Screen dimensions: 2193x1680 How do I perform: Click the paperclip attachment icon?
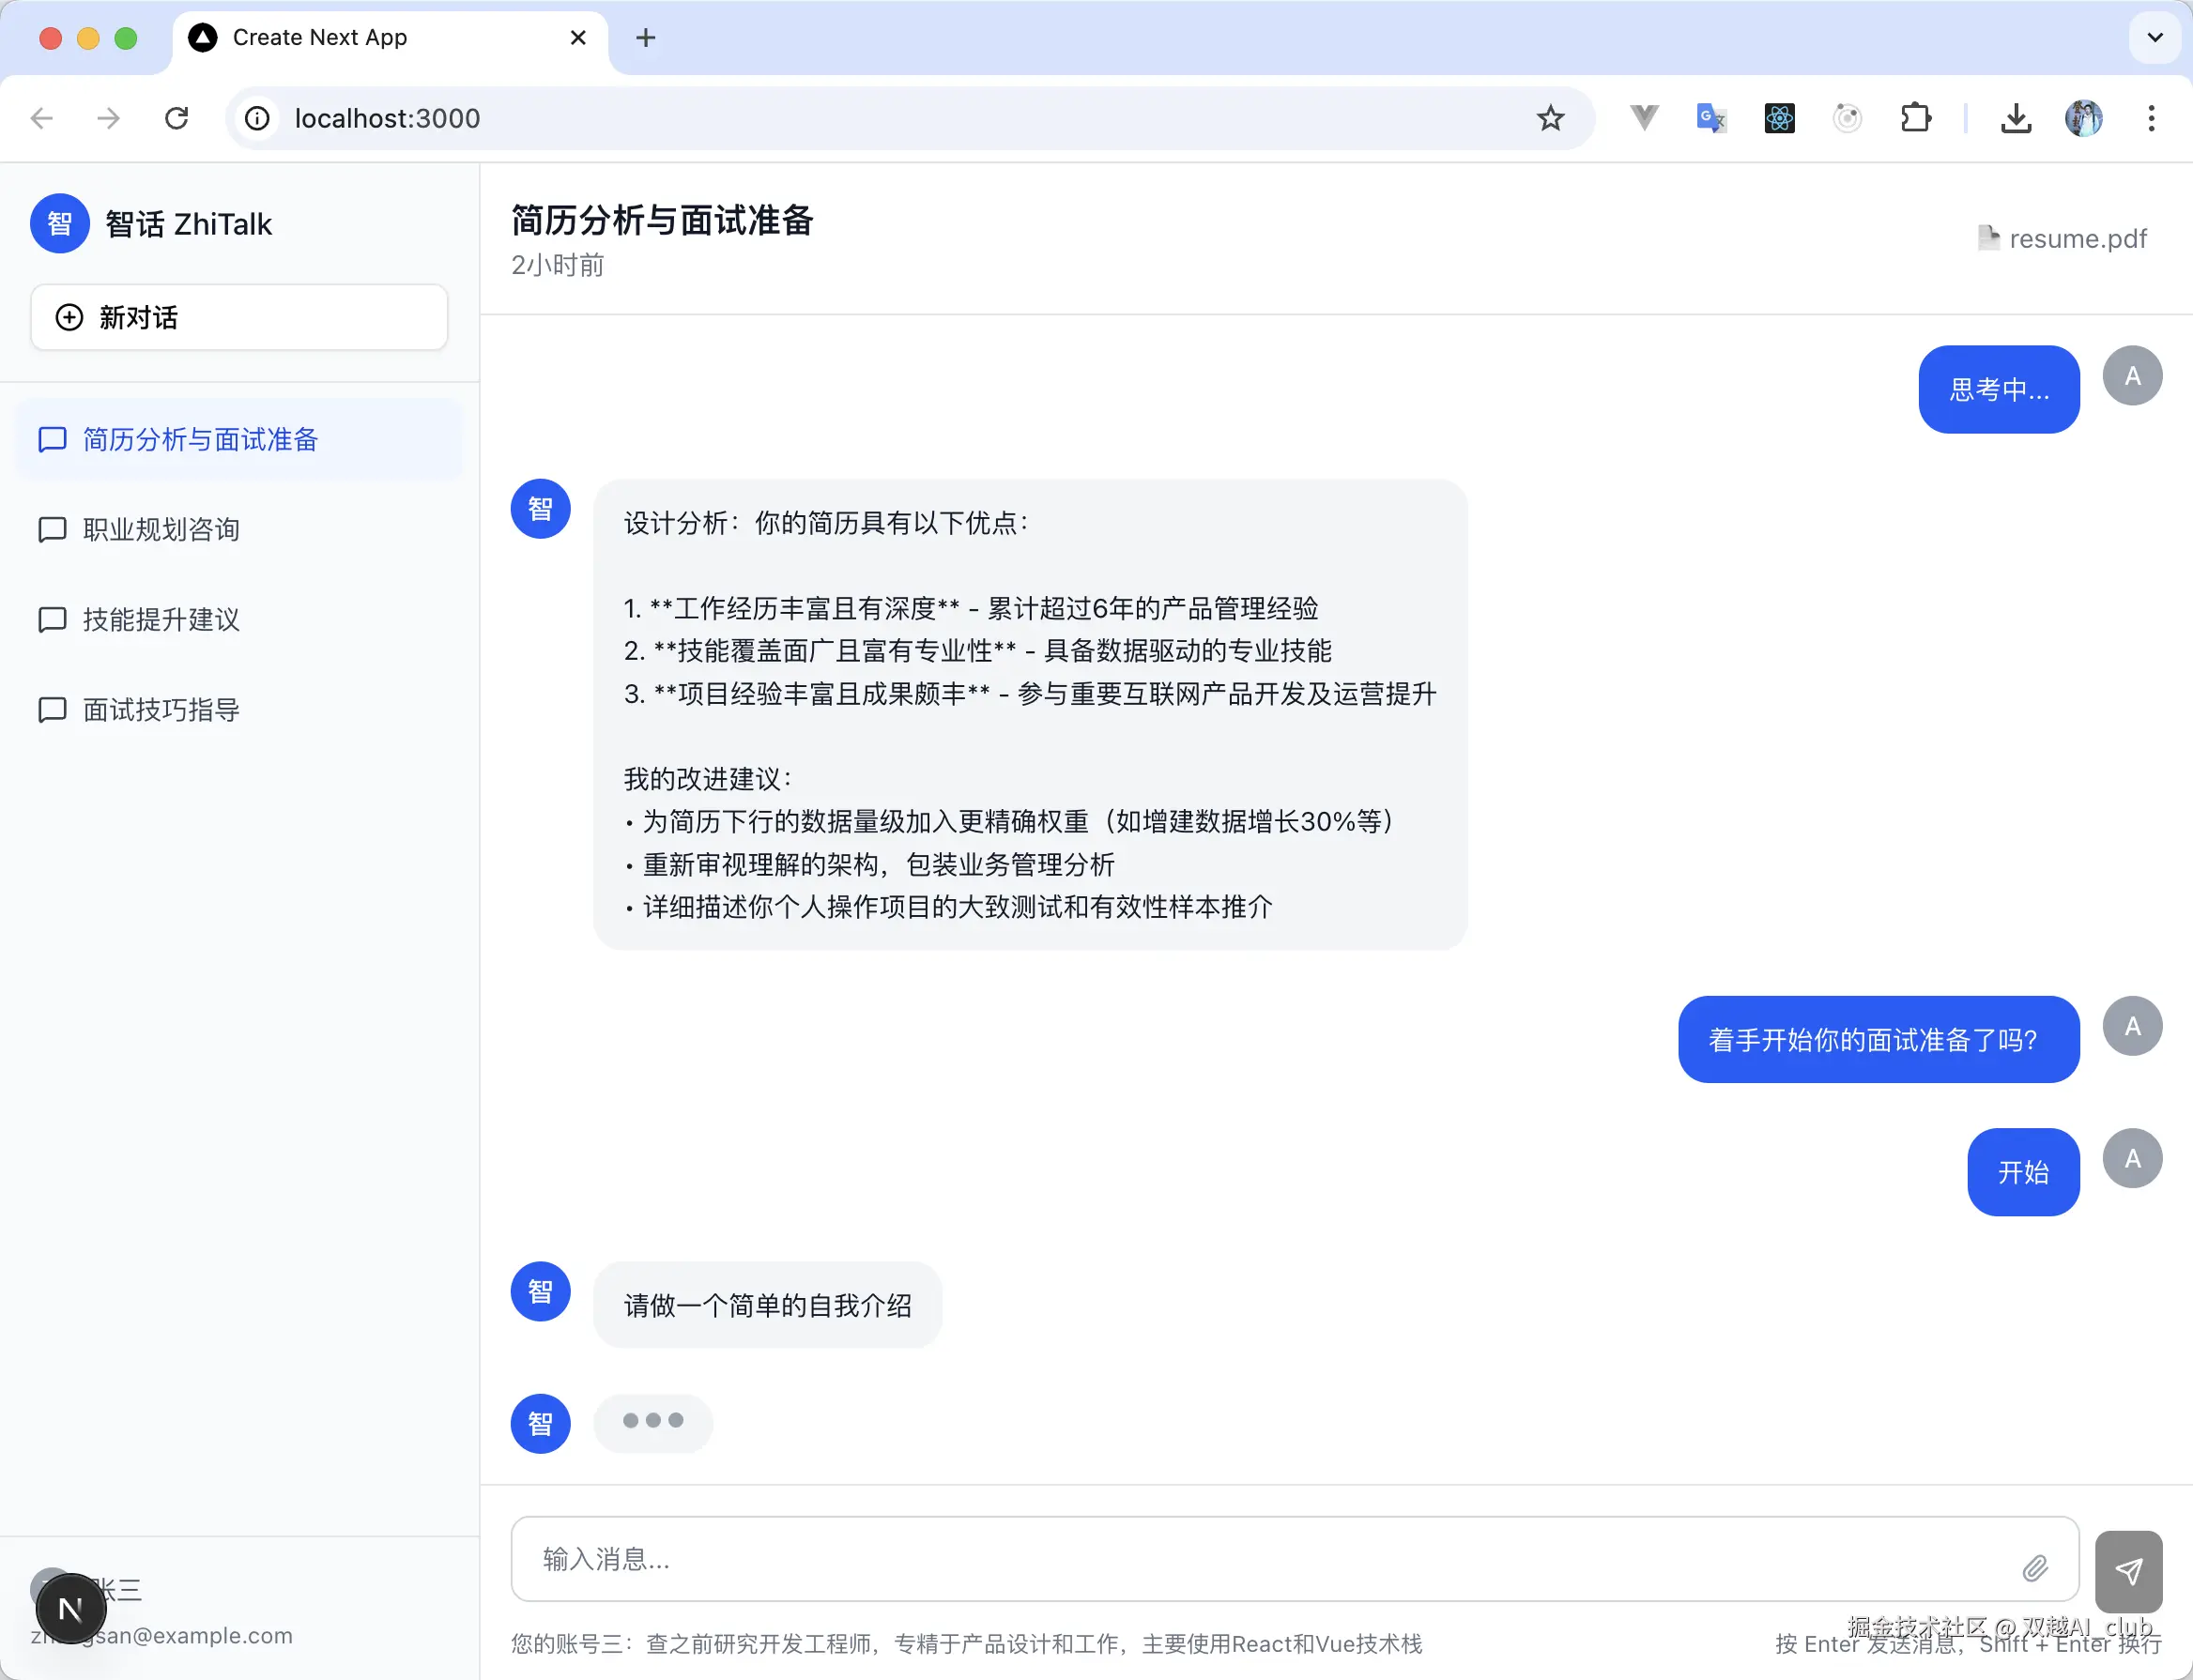coord(2034,1567)
